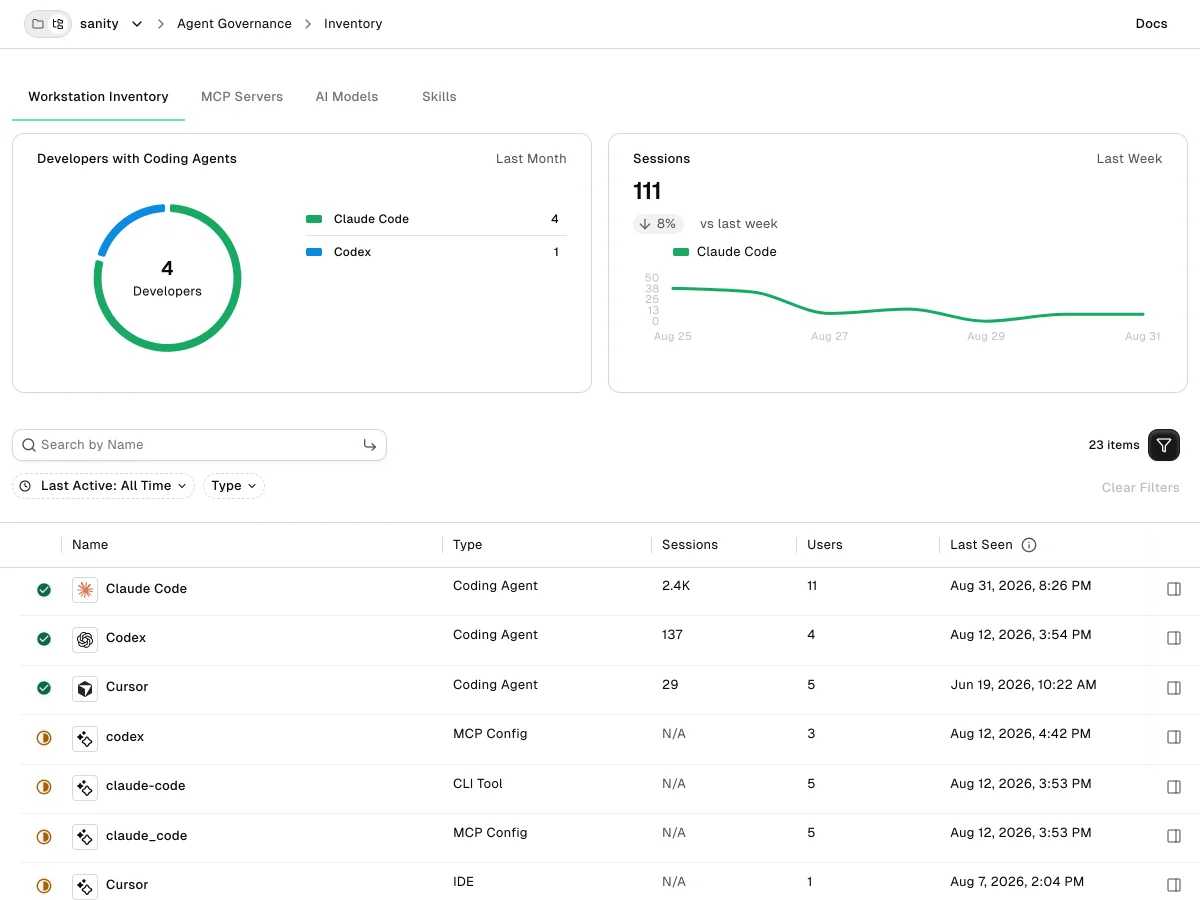Open side panel for Cursor Coding Agent row
Screen dimensions: 1200x900
click(1174, 688)
